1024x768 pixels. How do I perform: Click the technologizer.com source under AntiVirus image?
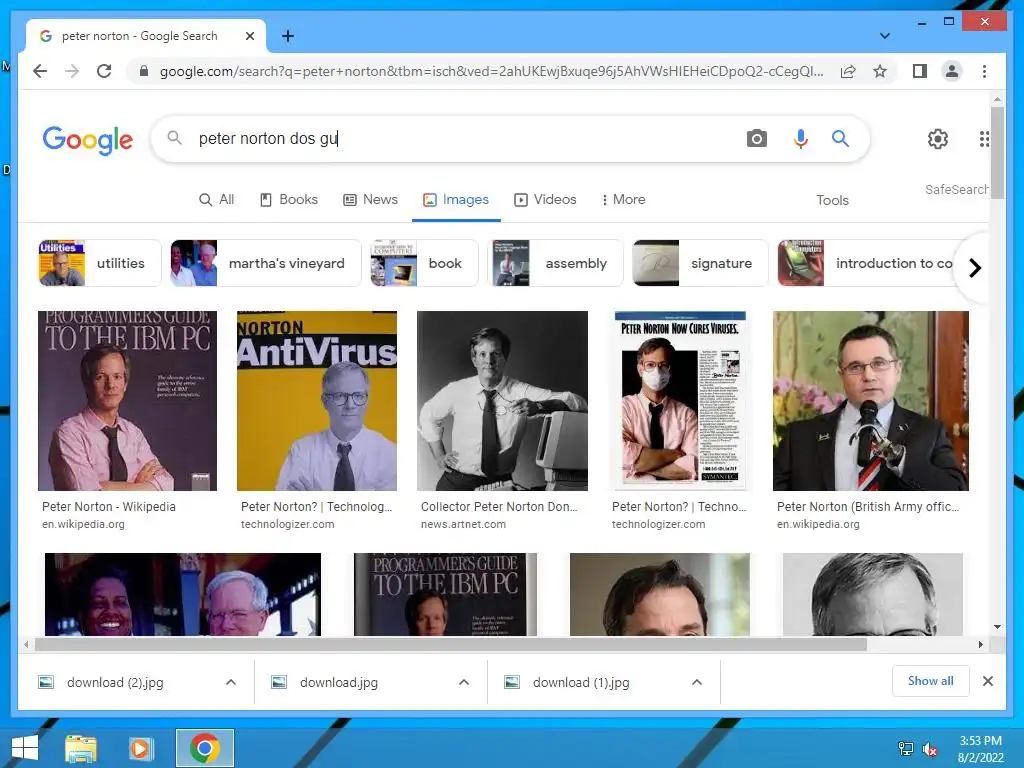pos(287,524)
